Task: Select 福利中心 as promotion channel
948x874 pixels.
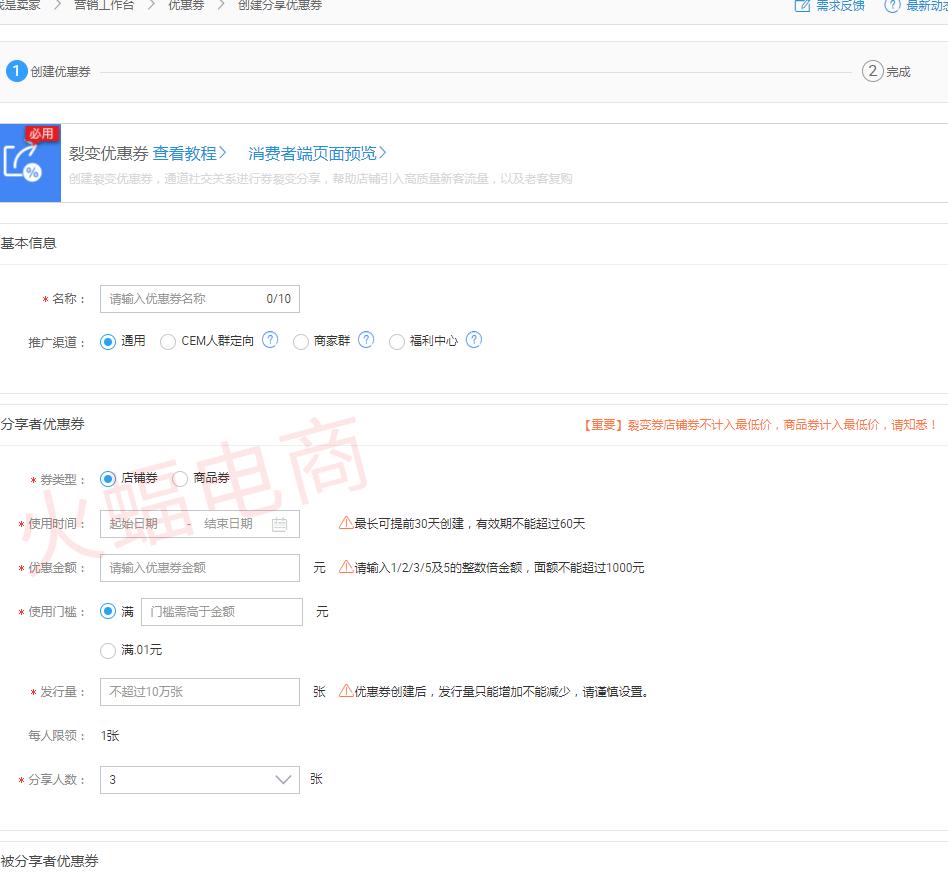Action: 397,341
